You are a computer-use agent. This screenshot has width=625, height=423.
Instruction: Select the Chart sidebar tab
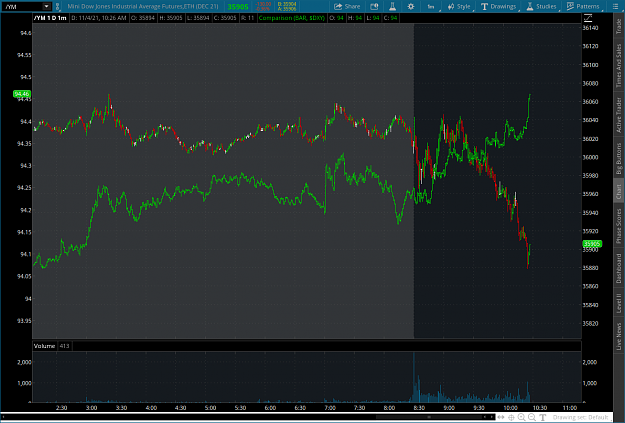tap(619, 192)
